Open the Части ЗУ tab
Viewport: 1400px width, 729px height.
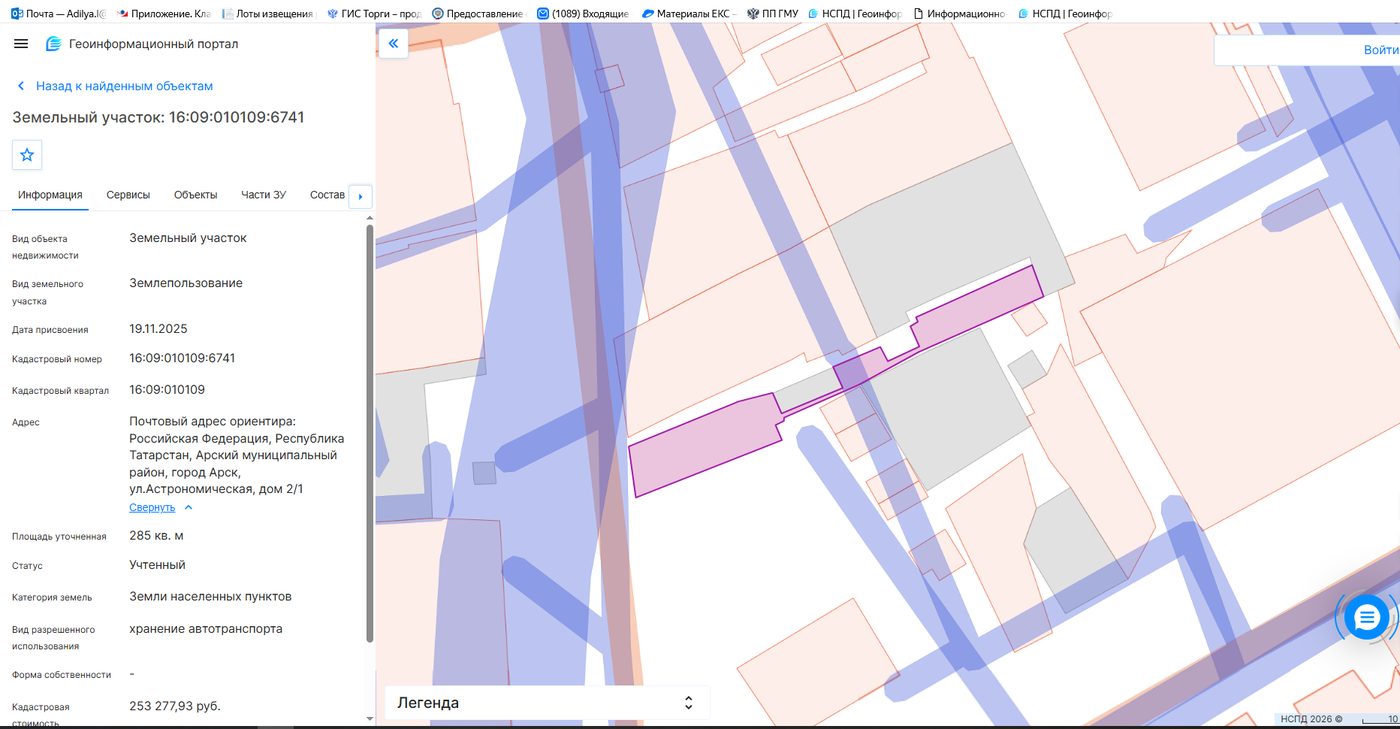tap(263, 195)
